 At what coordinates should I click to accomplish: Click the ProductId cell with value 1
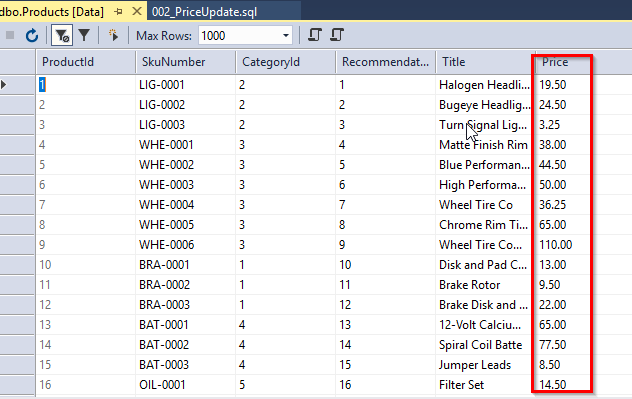(x=85, y=85)
